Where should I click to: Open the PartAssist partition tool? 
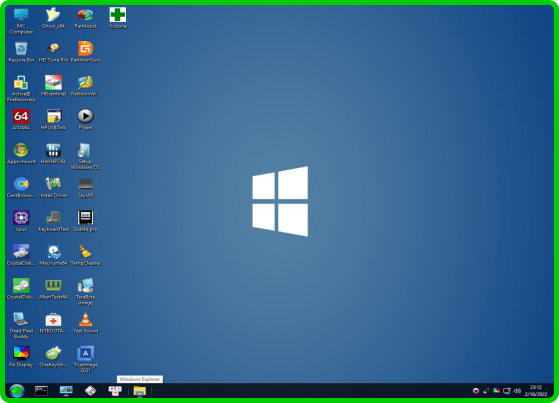tap(85, 18)
